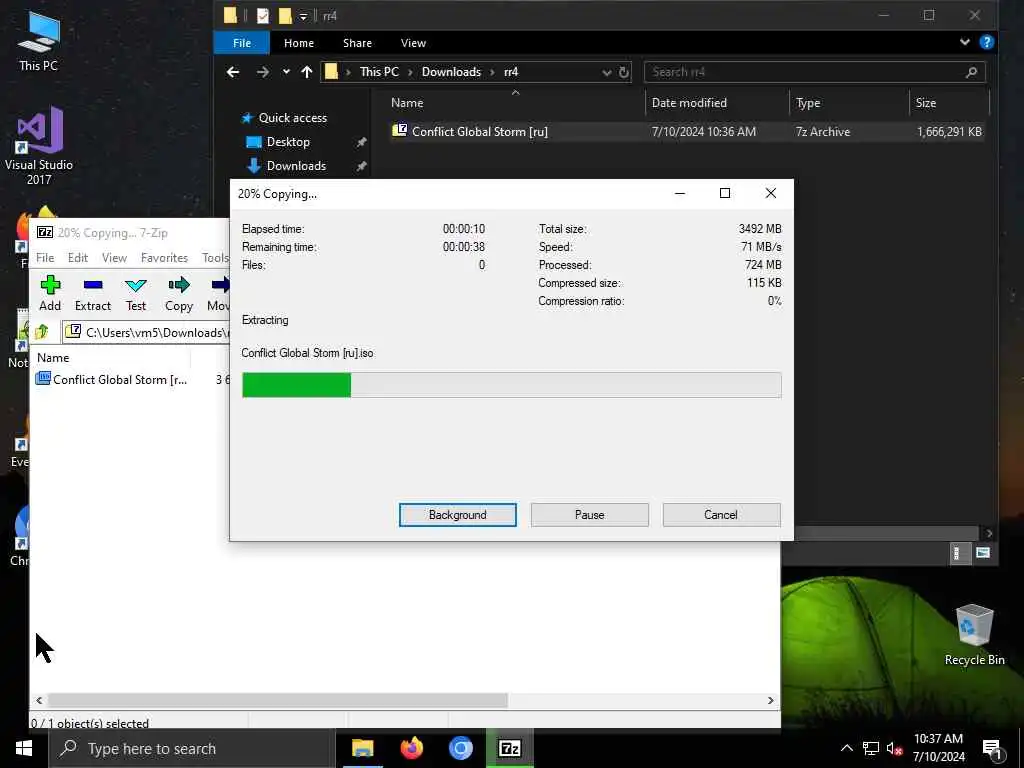Open the Share ribbon tab in Explorer
1024x768 pixels.
(357, 42)
